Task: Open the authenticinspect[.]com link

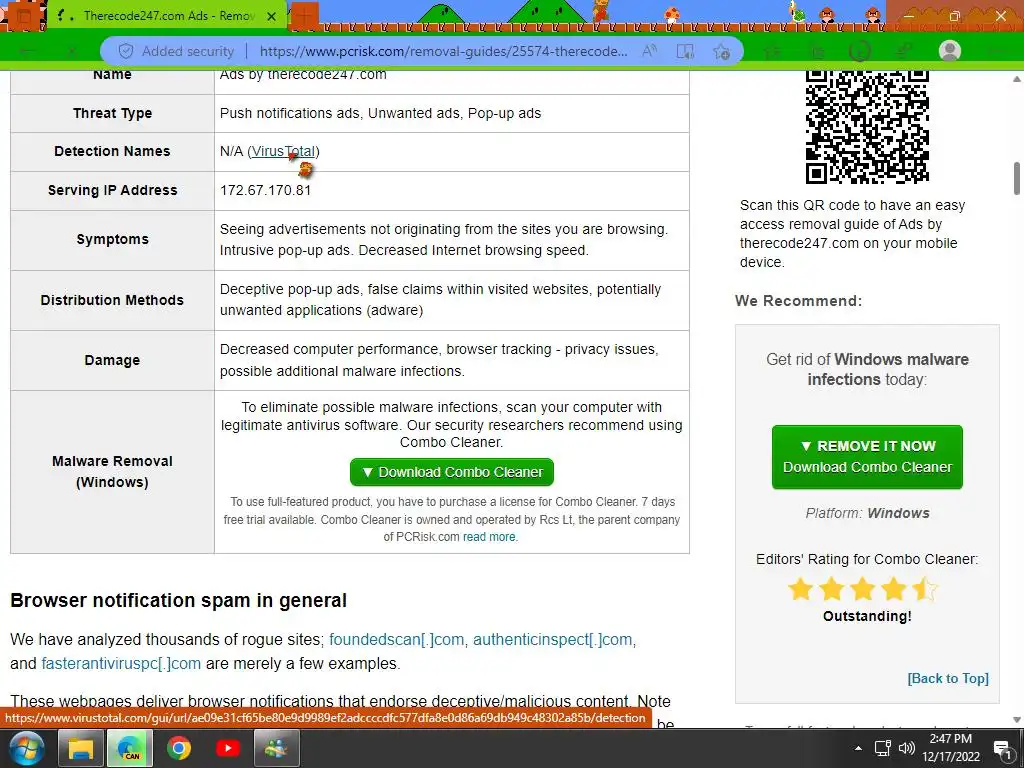Action: coord(552,639)
